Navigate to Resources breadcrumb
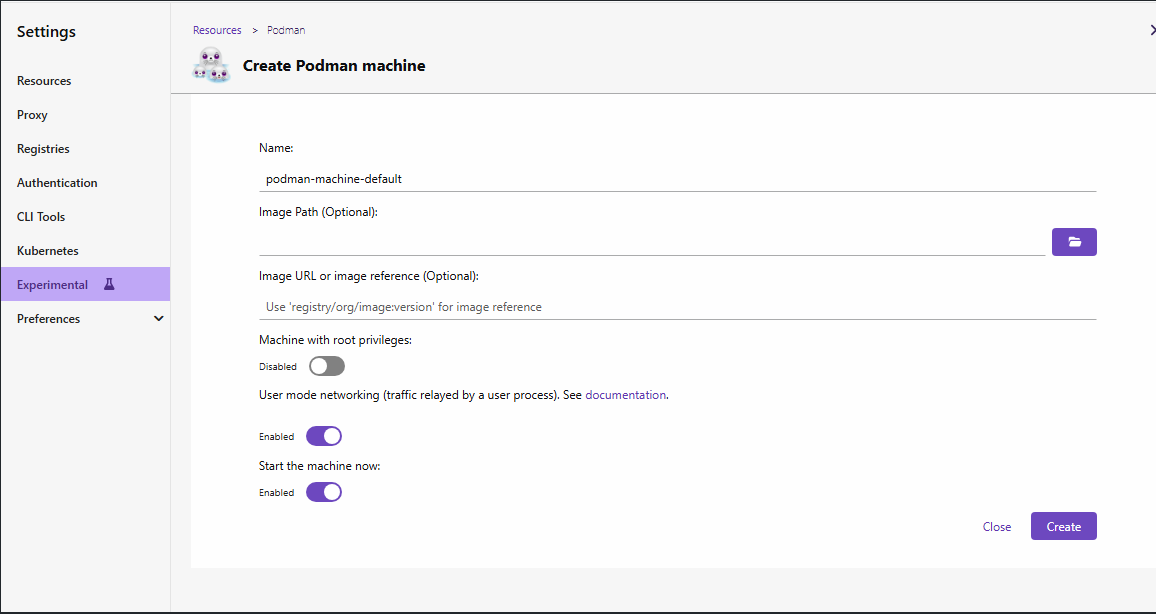1156x614 pixels. pyautogui.click(x=217, y=30)
